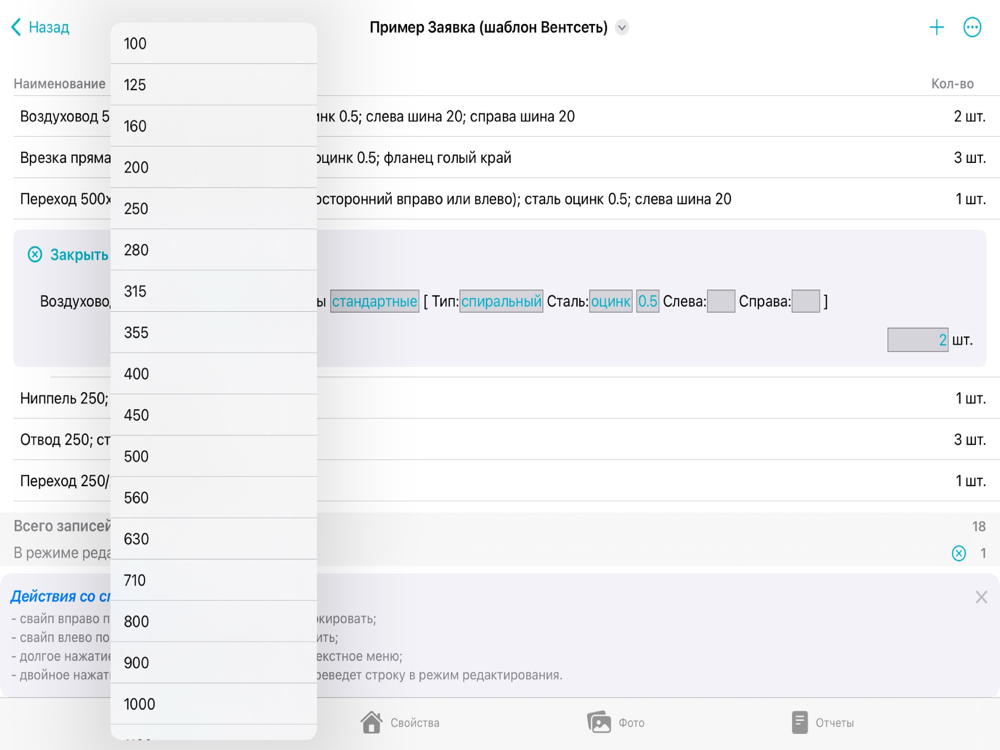This screenshot has height=750, width=1000.
Task: Select 160 in the size list
Action: tap(214, 126)
